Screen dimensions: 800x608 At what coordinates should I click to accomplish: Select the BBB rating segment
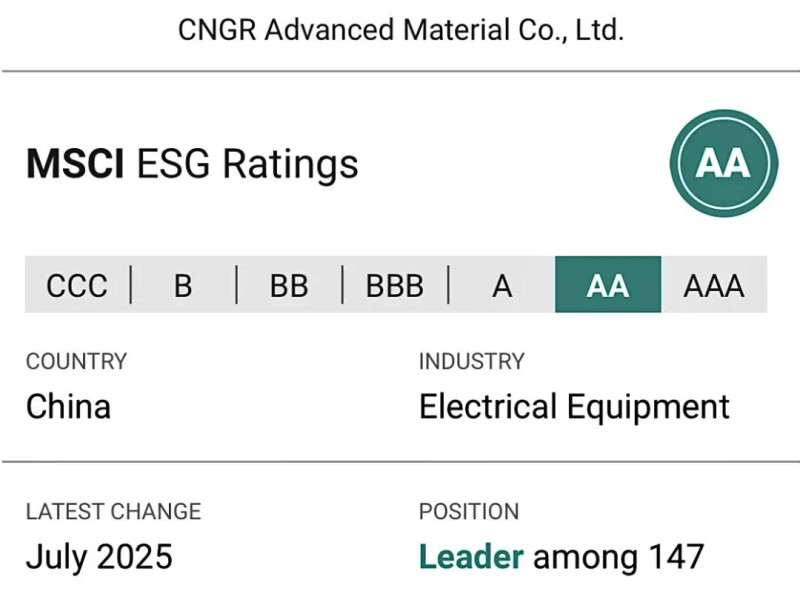click(x=395, y=285)
